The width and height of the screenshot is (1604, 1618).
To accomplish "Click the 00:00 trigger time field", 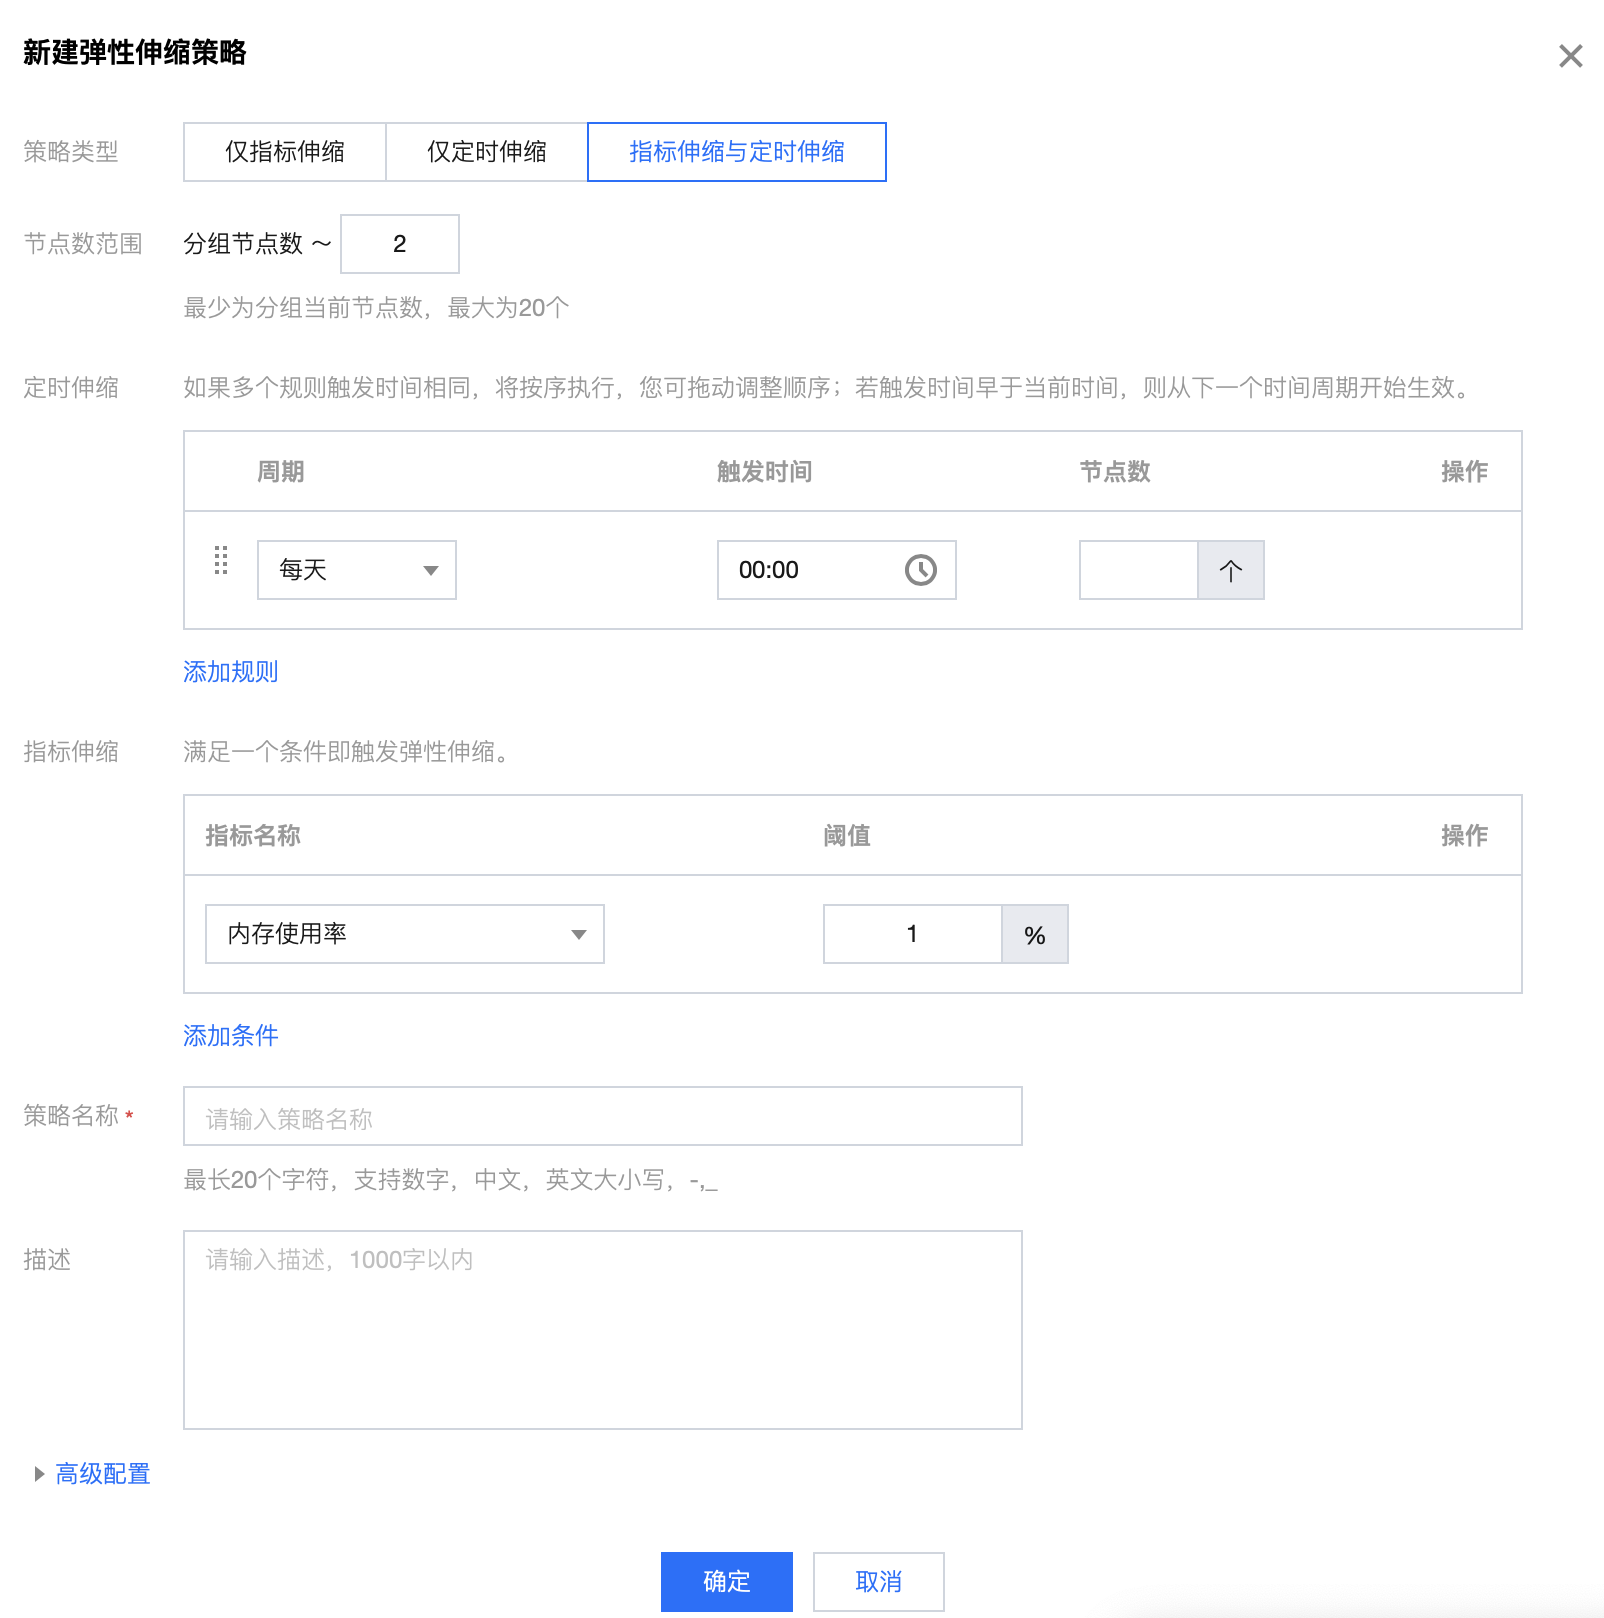I will coord(837,570).
